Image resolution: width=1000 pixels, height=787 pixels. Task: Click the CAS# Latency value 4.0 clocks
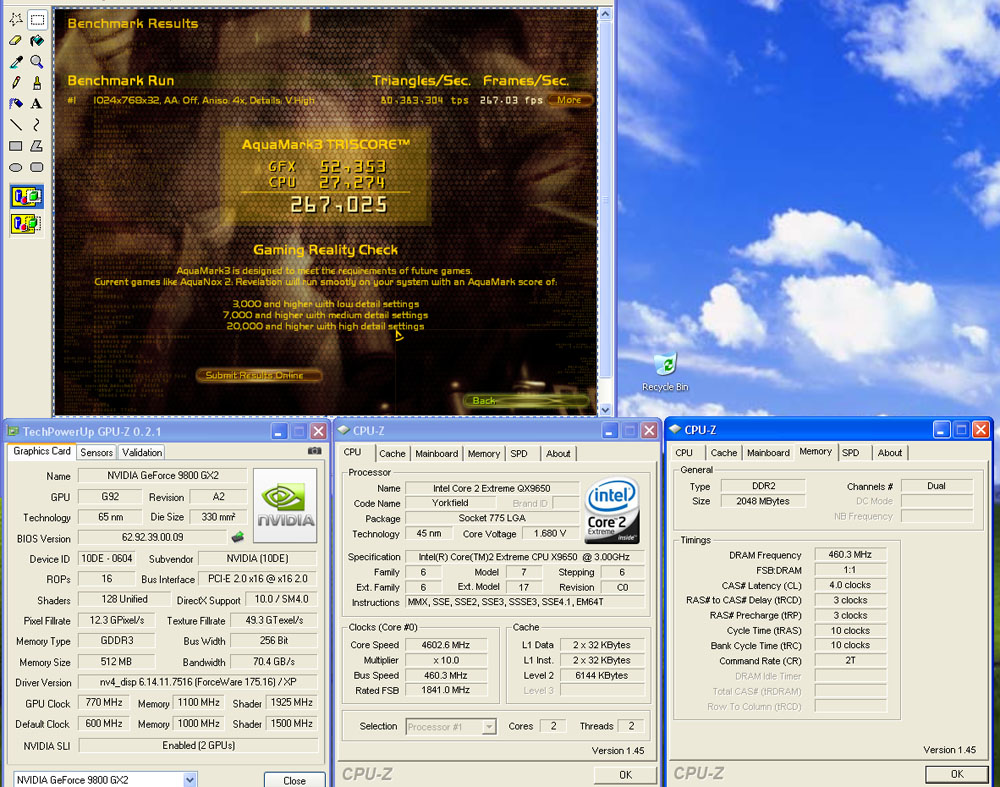point(850,585)
